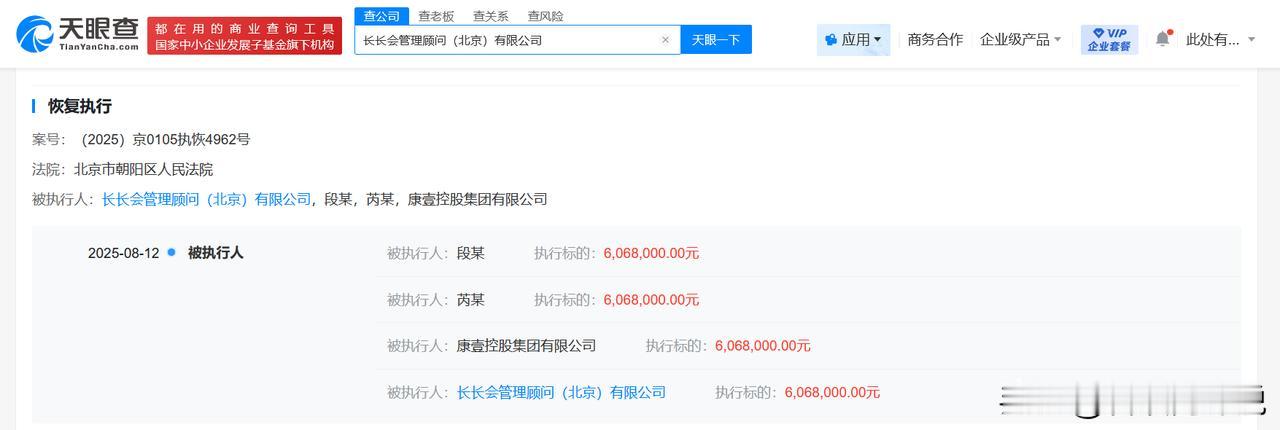This screenshot has width=1280, height=430.
Task: Click the blue timeline dot beside 2025-08-12
Action: tap(172, 252)
